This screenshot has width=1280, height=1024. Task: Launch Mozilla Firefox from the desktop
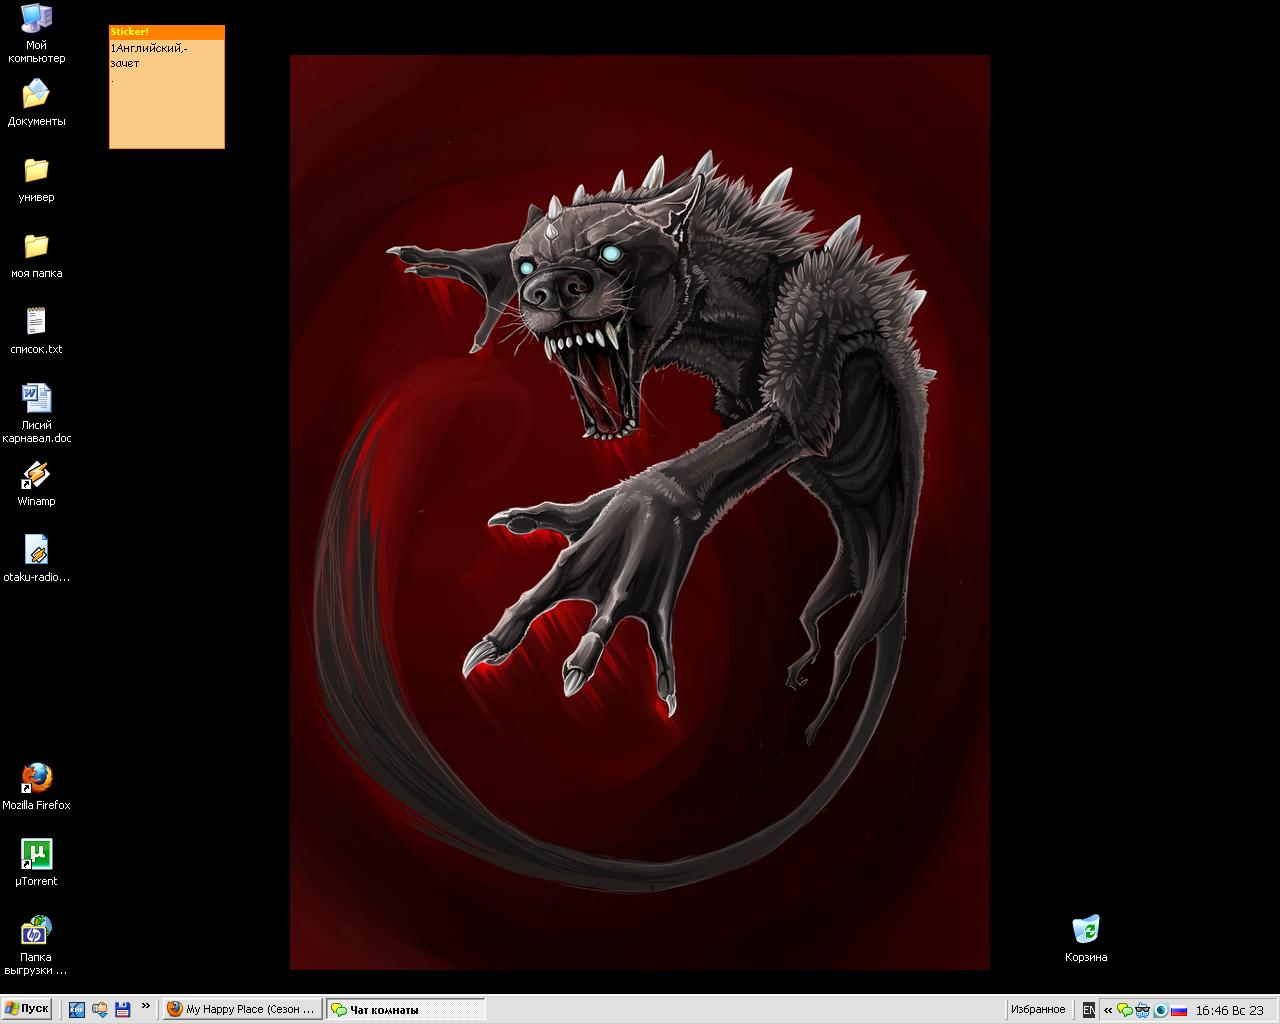[x=36, y=779]
